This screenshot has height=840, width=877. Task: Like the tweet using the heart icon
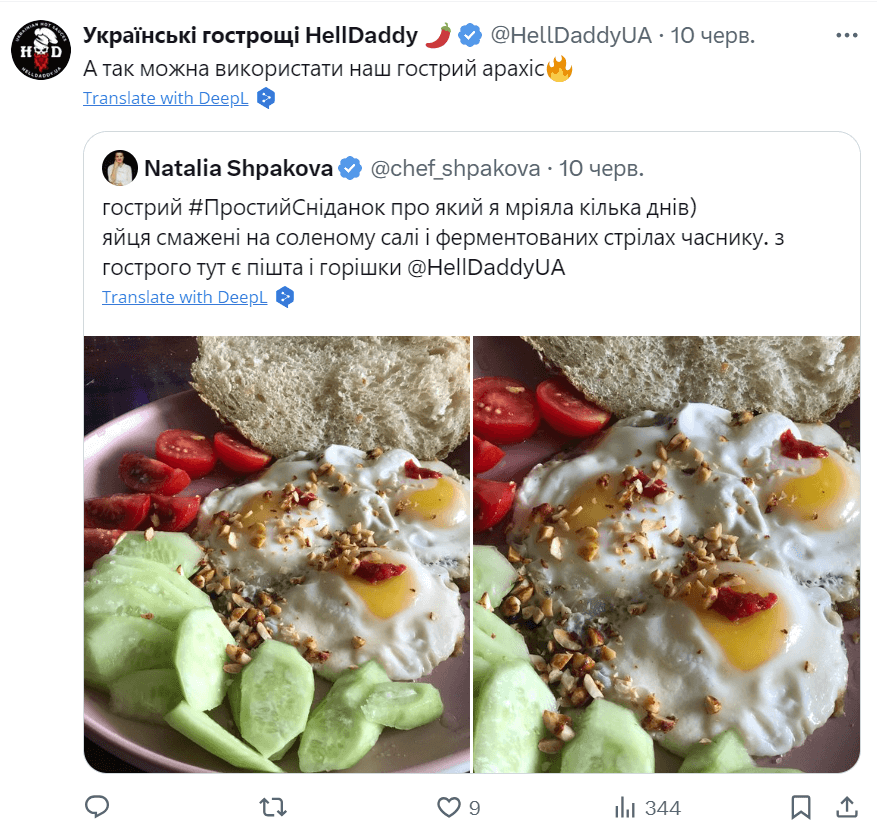[x=451, y=807]
